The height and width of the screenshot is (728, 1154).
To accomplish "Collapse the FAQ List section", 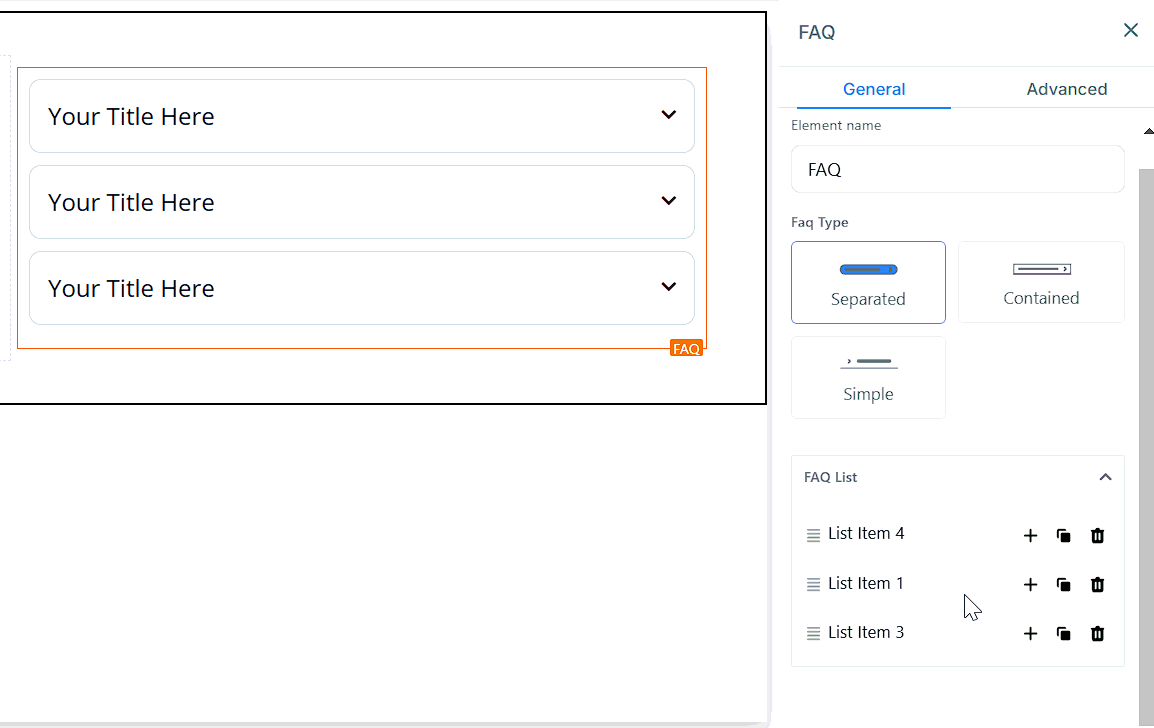I will tap(1105, 477).
